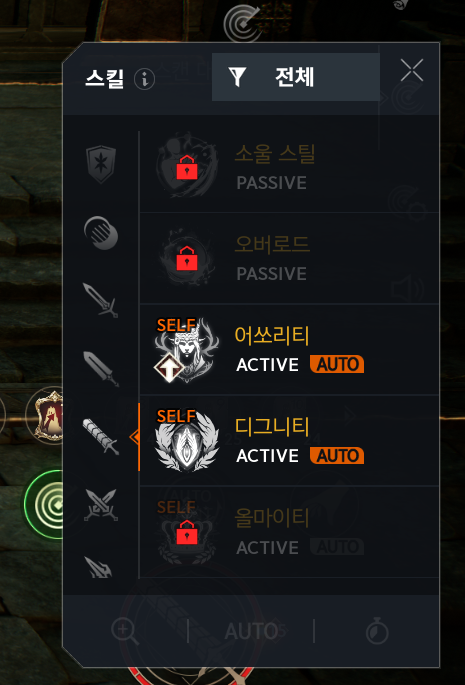Toggle AUTO badge on 어쏘리티 skill
This screenshot has width=465, height=685.
click(x=337, y=364)
